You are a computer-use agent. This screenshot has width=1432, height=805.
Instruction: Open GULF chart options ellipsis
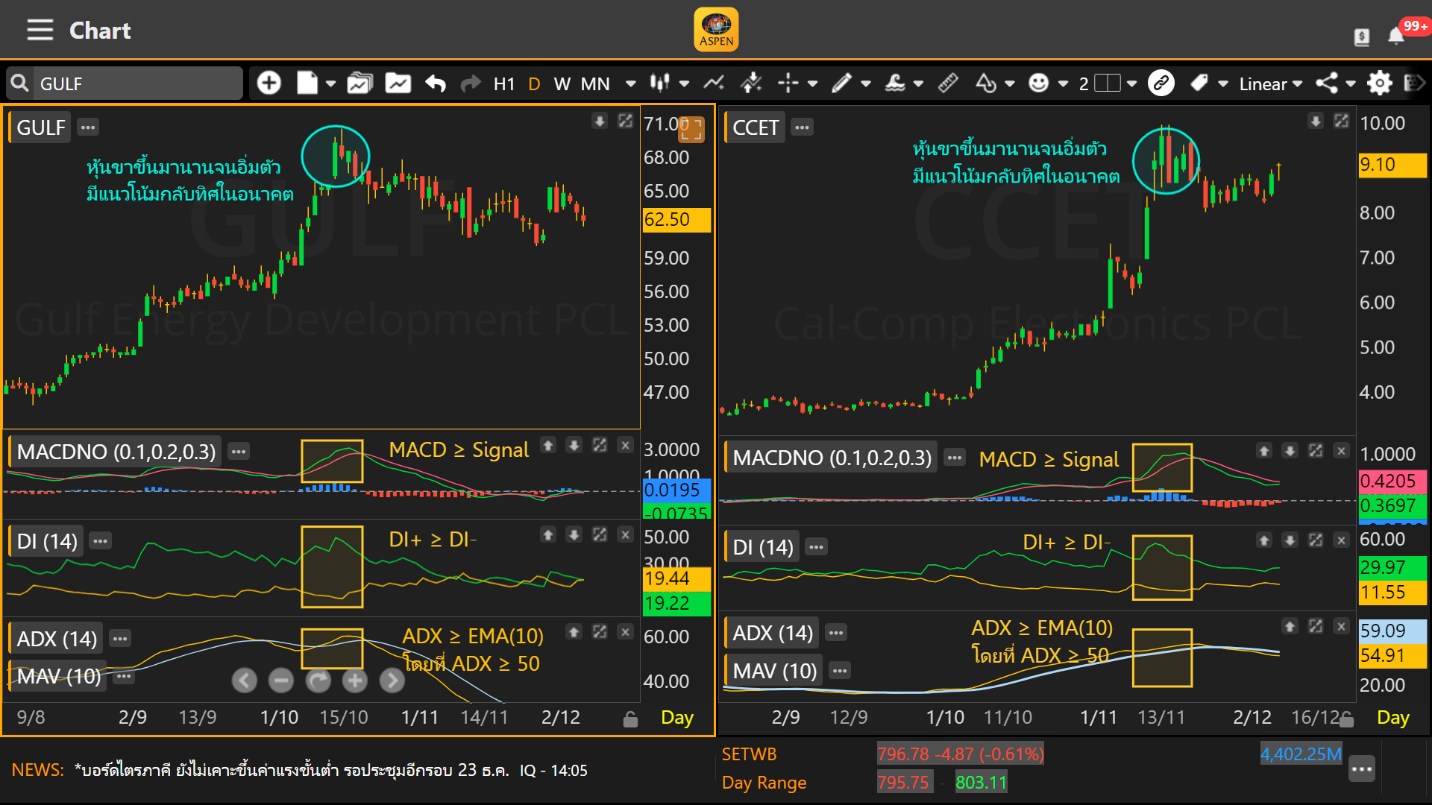click(x=88, y=127)
